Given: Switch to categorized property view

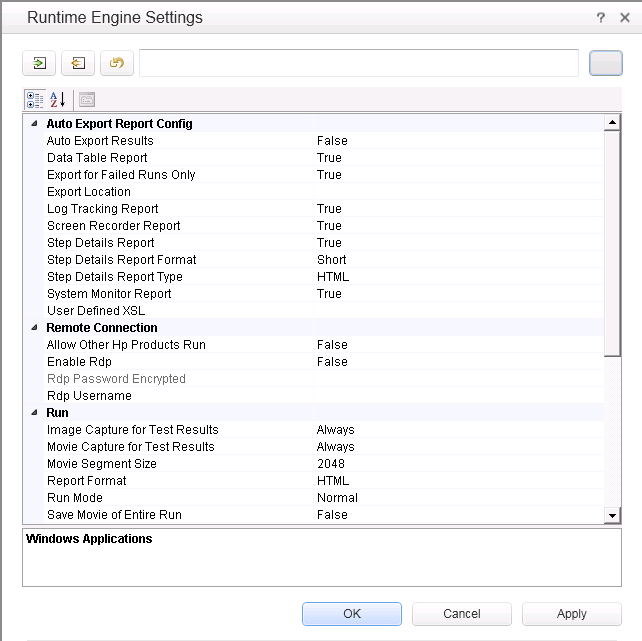Looking at the screenshot, I should point(35,99).
